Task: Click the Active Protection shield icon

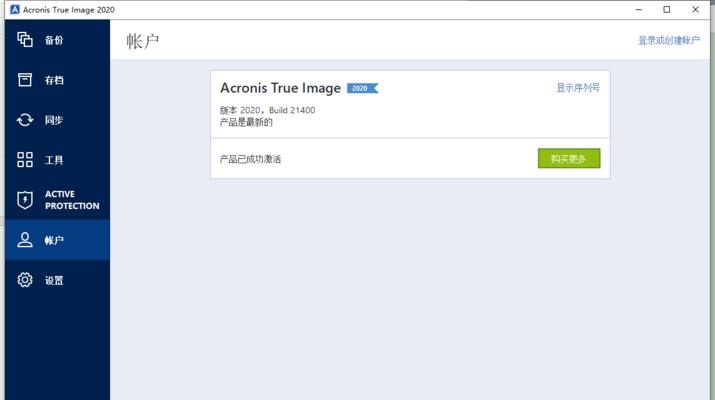Action: click(x=25, y=200)
